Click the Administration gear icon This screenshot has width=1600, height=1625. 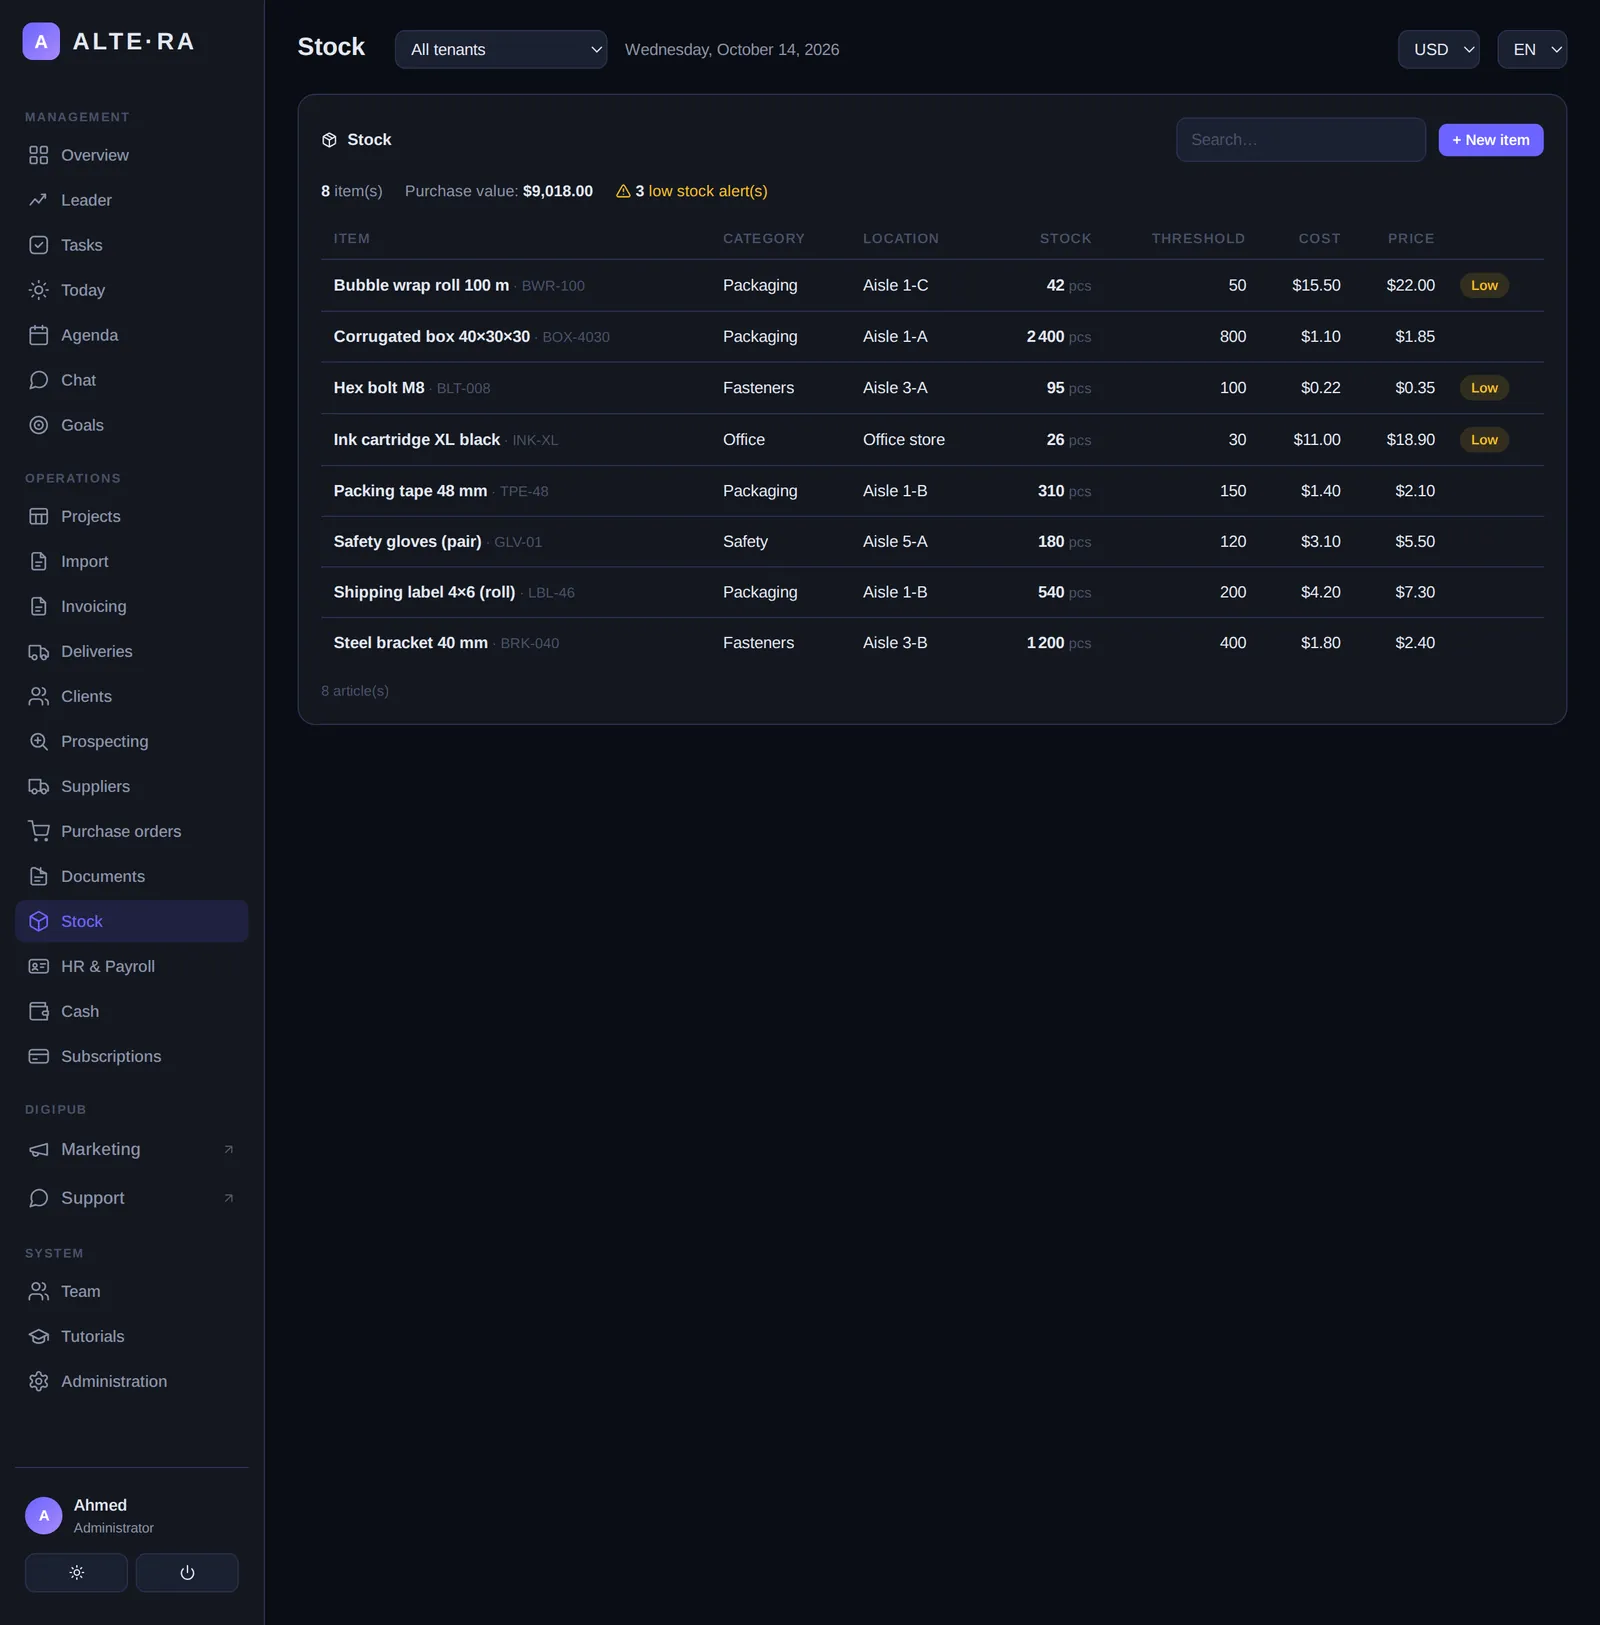(x=38, y=1382)
